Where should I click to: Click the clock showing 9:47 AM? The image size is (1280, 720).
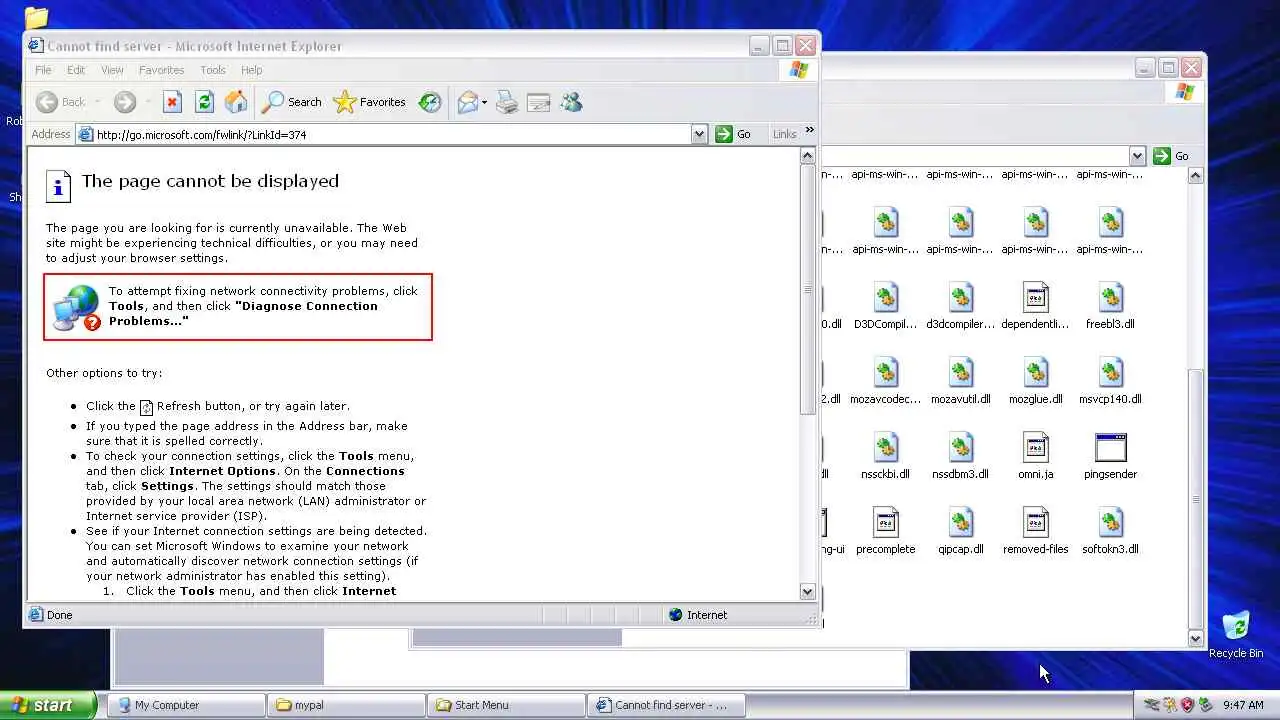1243,705
